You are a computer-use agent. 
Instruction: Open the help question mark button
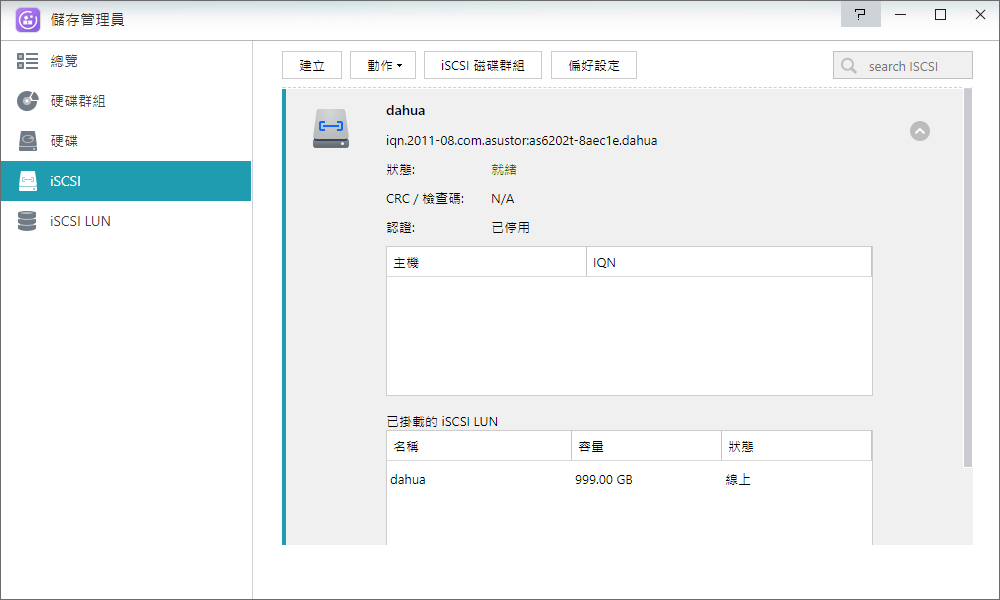point(859,15)
